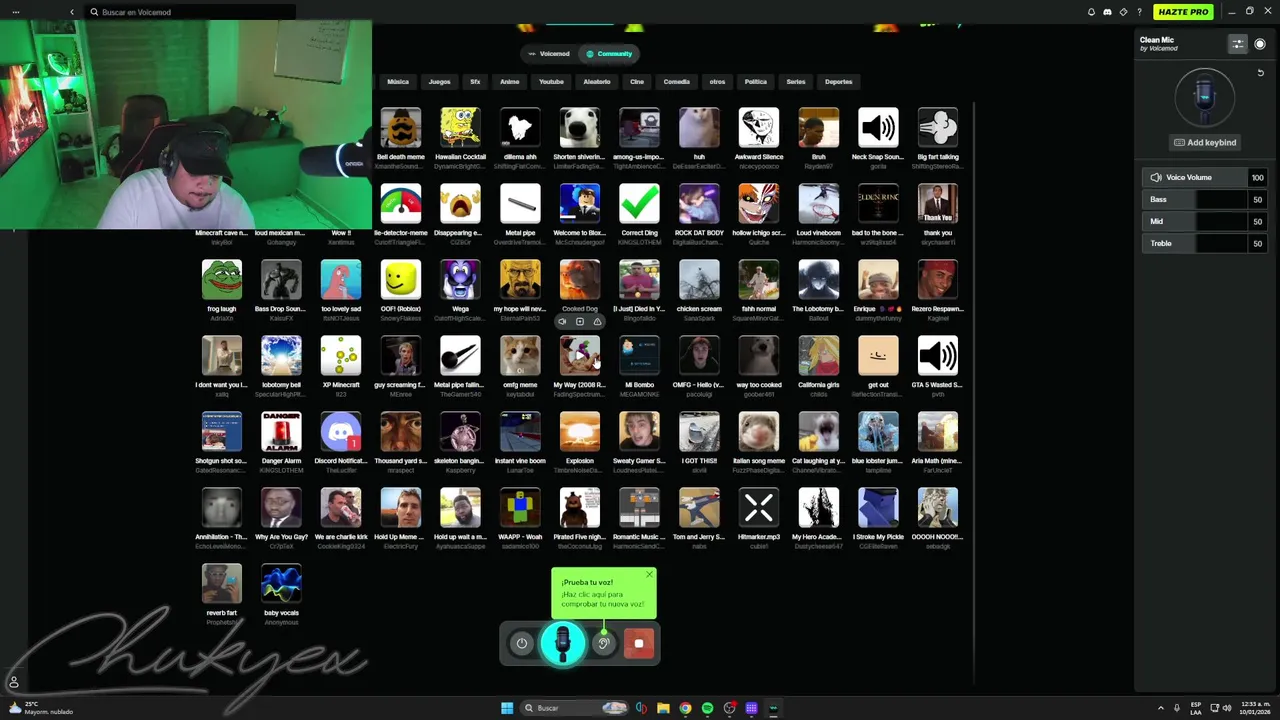Click the Buscar en Voicemod search field
1280x720 pixels.
190,12
